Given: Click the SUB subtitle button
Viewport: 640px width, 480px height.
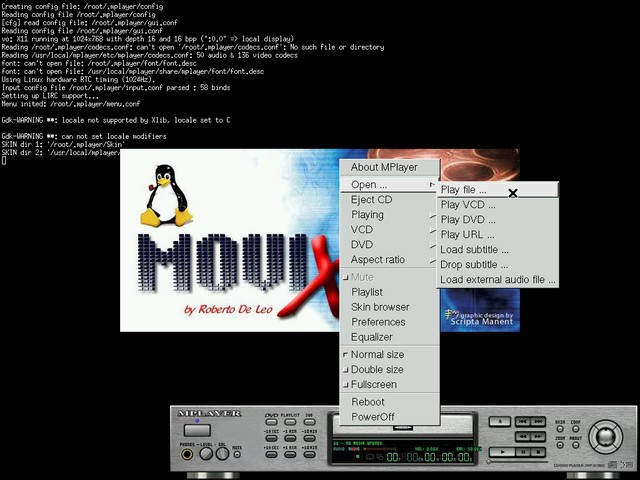Looking at the screenshot, I should pos(310,422).
